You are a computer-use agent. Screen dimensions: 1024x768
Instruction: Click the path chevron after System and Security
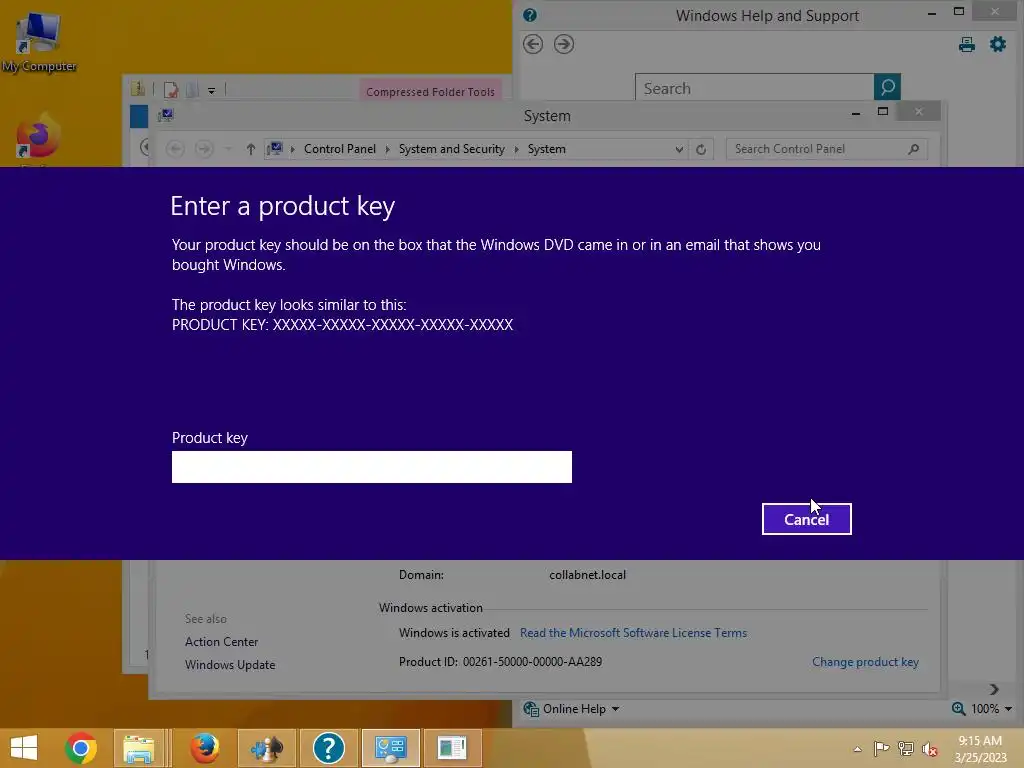point(516,150)
